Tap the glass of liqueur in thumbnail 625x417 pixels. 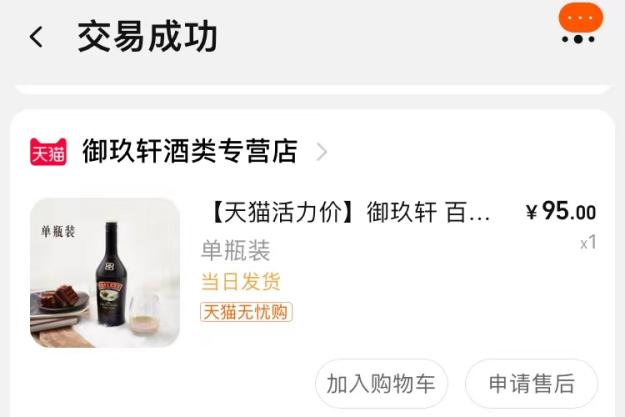point(144,313)
